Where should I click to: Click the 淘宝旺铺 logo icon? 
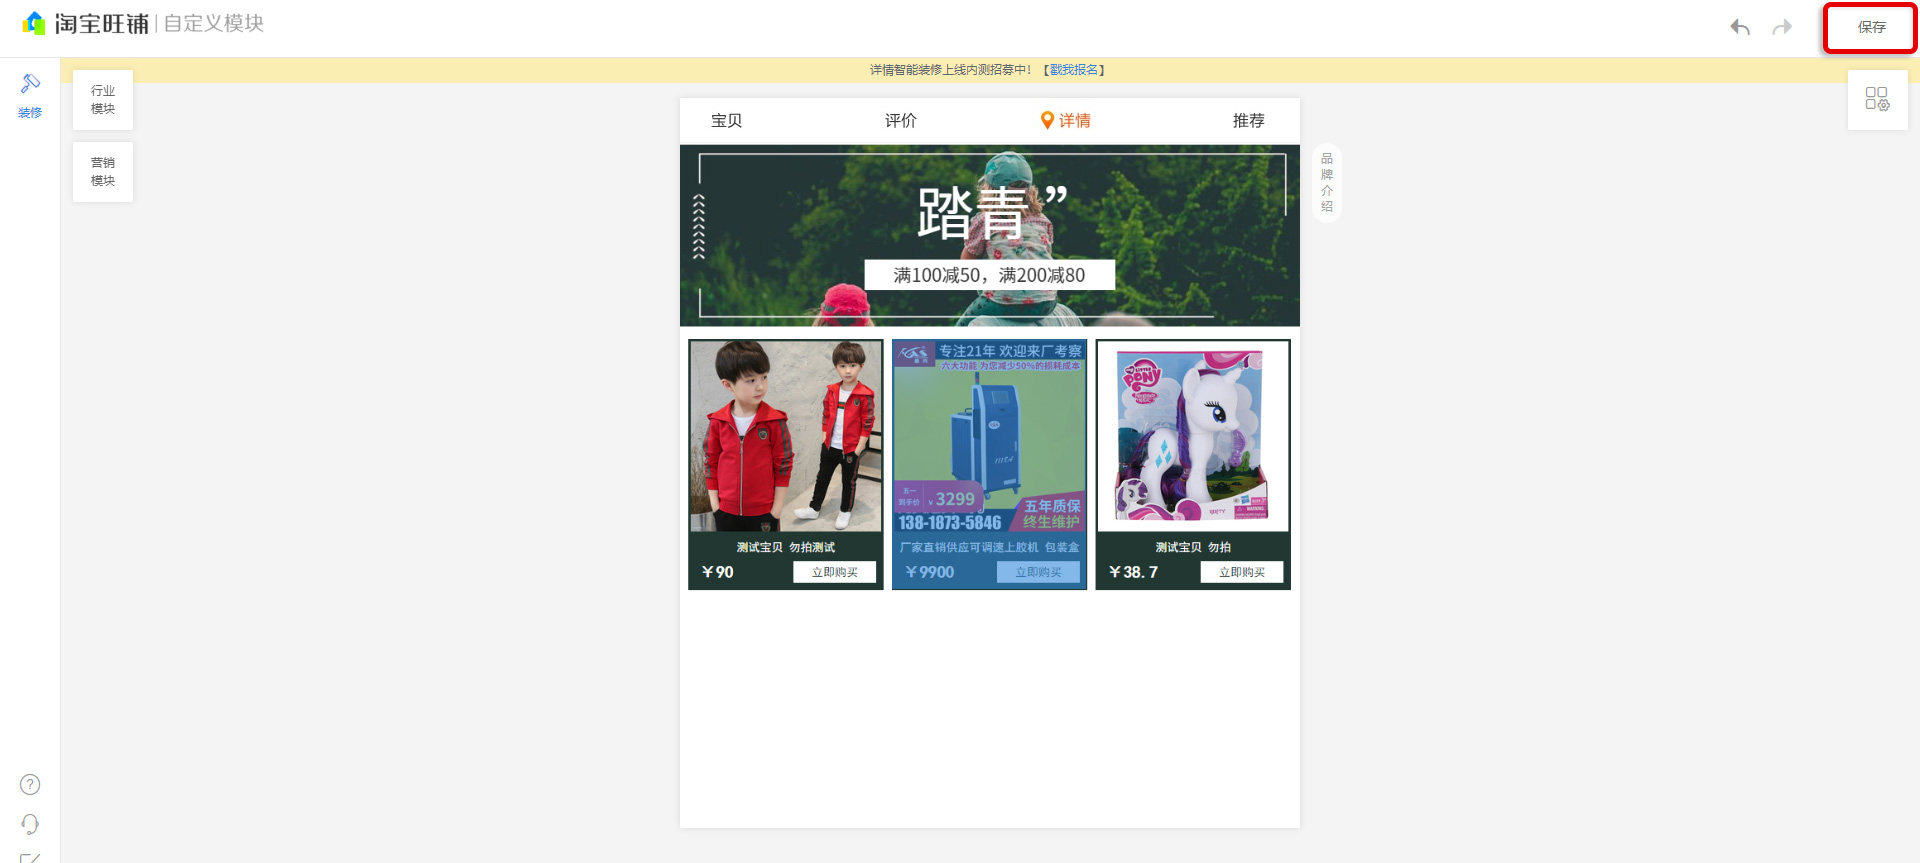click(x=35, y=23)
